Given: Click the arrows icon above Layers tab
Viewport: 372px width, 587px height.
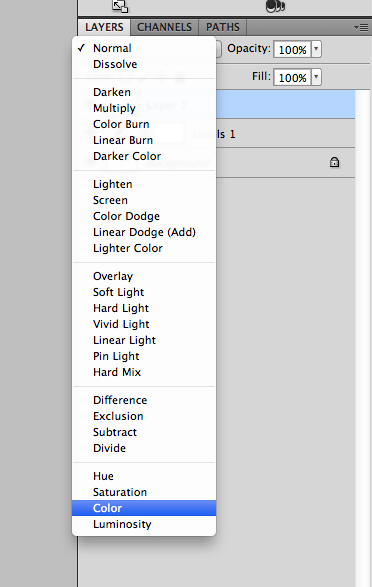Looking at the screenshot, I should click(x=120, y=6).
